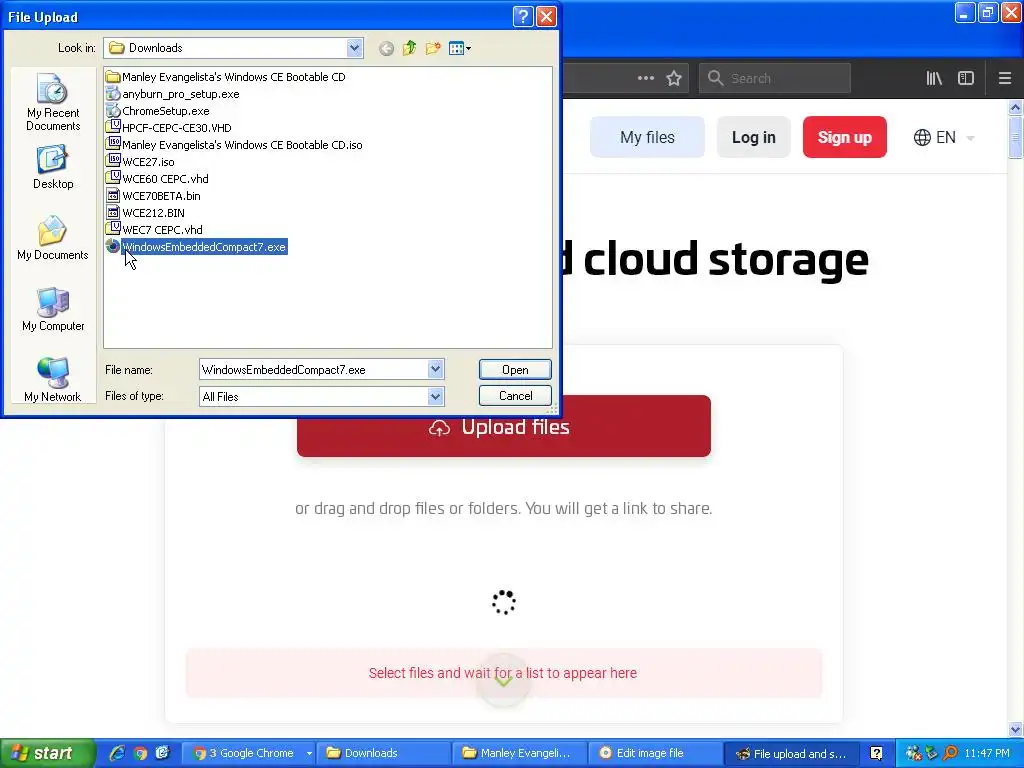The width and height of the screenshot is (1024, 768).
Task: Click the page scrollbar up arrow
Action: pos(1016,107)
